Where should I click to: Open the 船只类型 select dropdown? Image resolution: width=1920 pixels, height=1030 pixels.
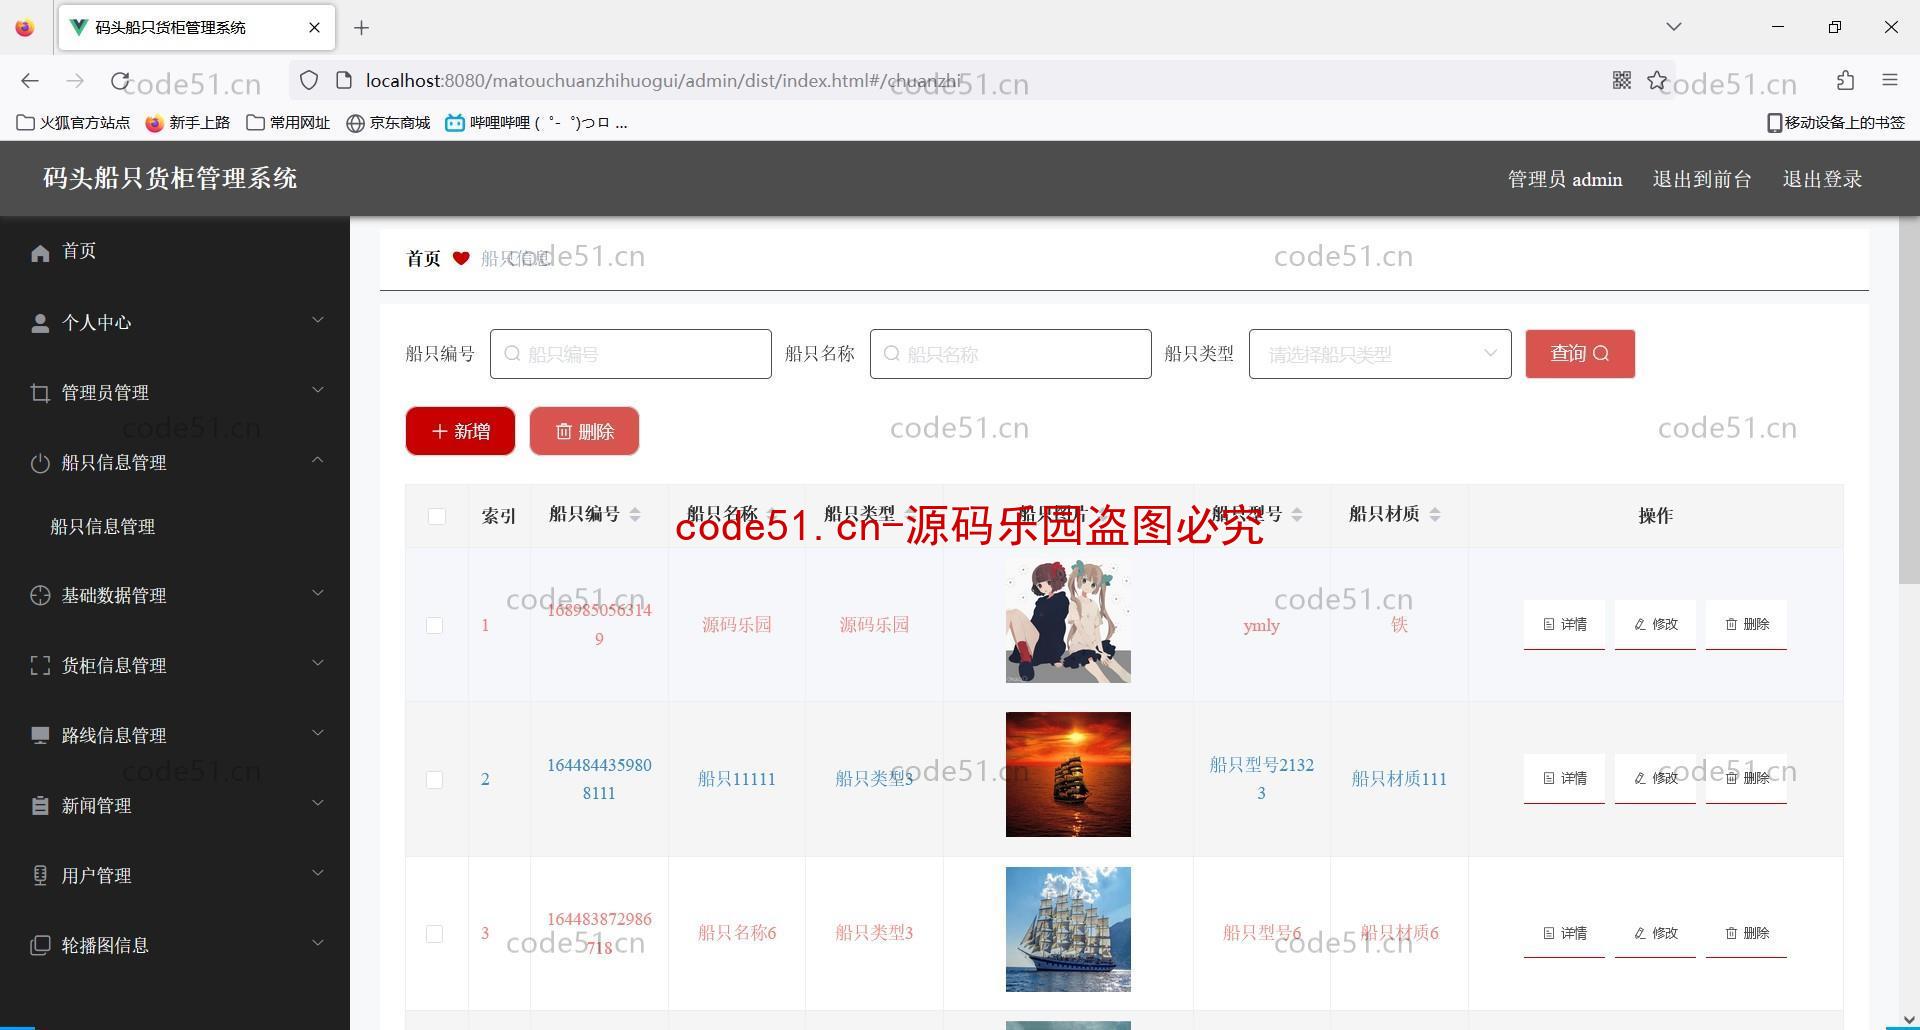click(1380, 354)
